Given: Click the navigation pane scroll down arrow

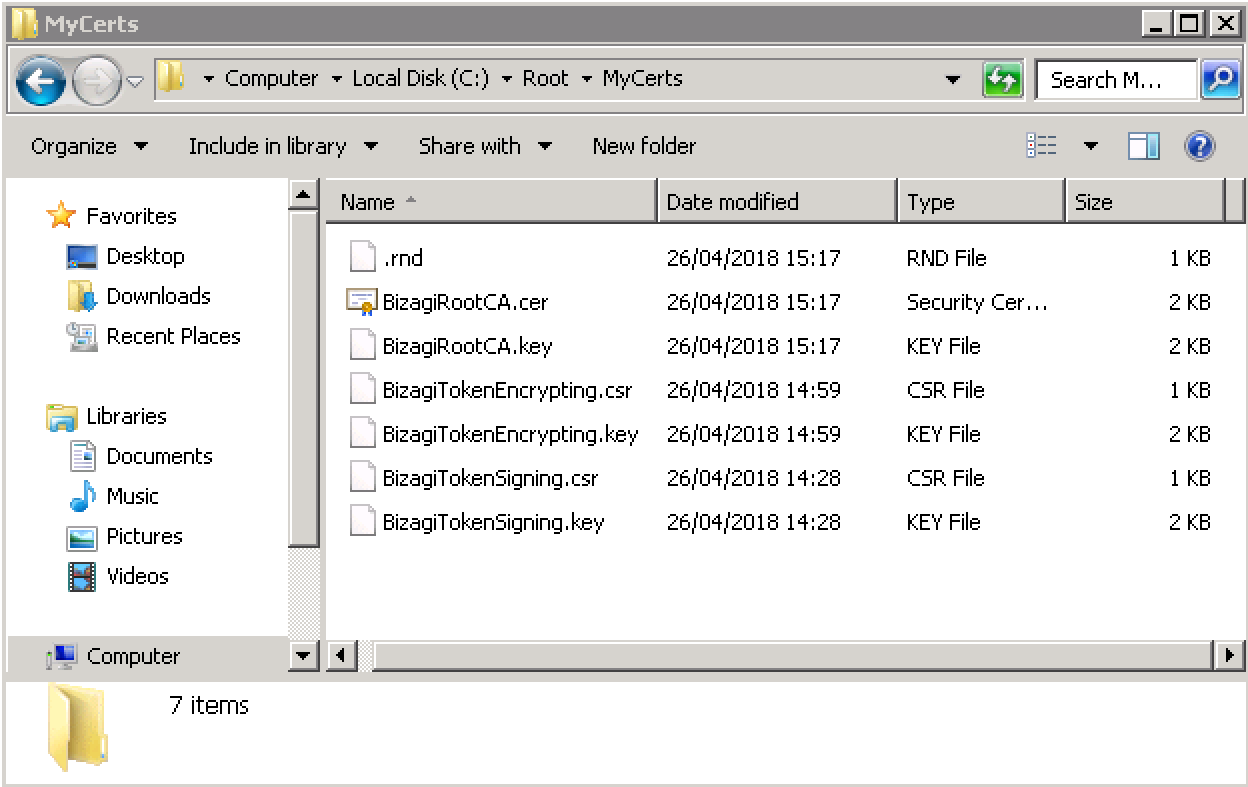Looking at the screenshot, I should (304, 656).
